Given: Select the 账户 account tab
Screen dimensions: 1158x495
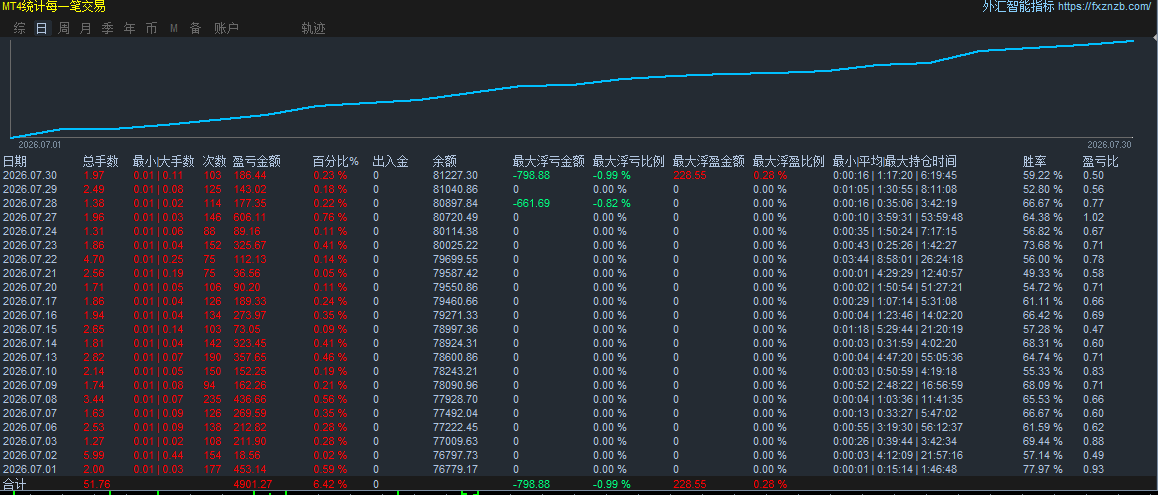Looking at the screenshot, I should coord(226,29).
